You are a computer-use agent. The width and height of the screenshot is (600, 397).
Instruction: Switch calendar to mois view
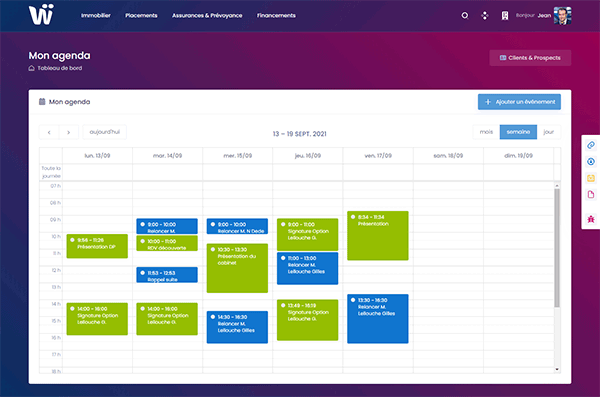[x=486, y=132]
